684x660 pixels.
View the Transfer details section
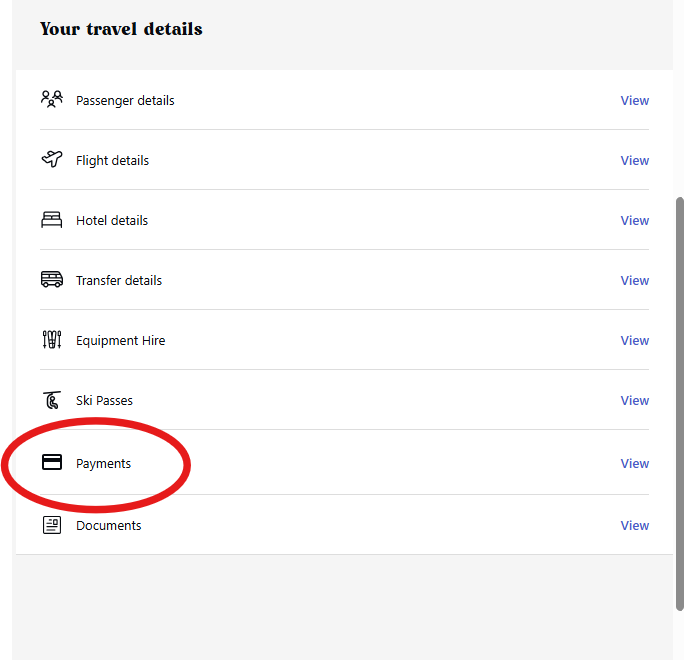coord(635,280)
